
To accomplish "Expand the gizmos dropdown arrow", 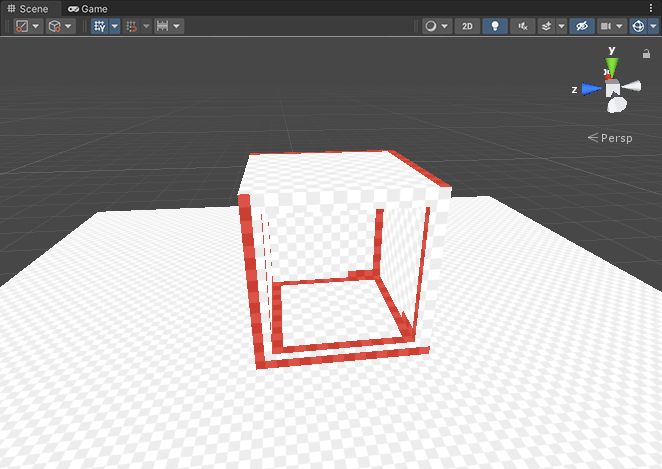I will pos(652,26).
